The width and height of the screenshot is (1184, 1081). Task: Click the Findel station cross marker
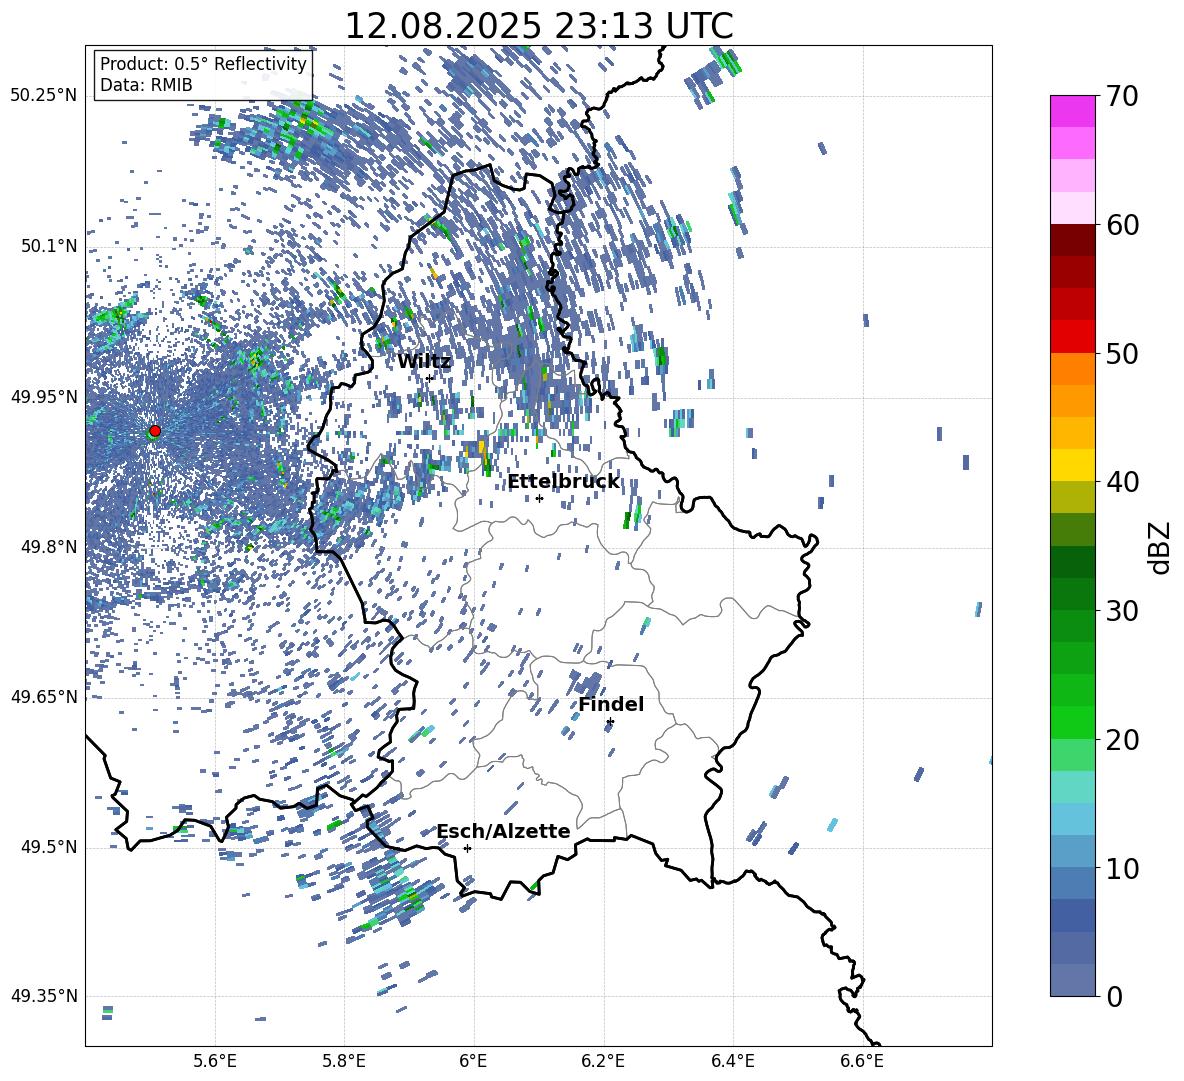pos(610,722)
